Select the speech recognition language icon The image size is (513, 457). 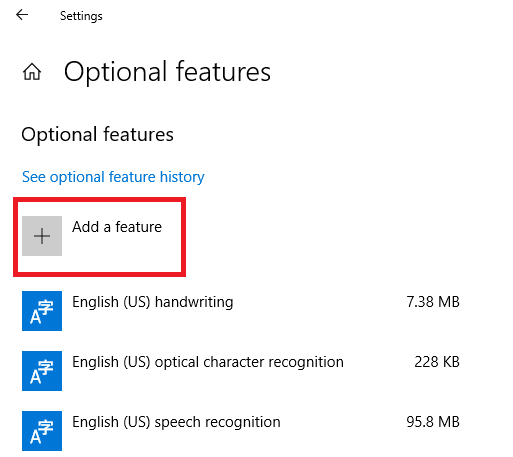pyautogui.click(x=42, y=431)
